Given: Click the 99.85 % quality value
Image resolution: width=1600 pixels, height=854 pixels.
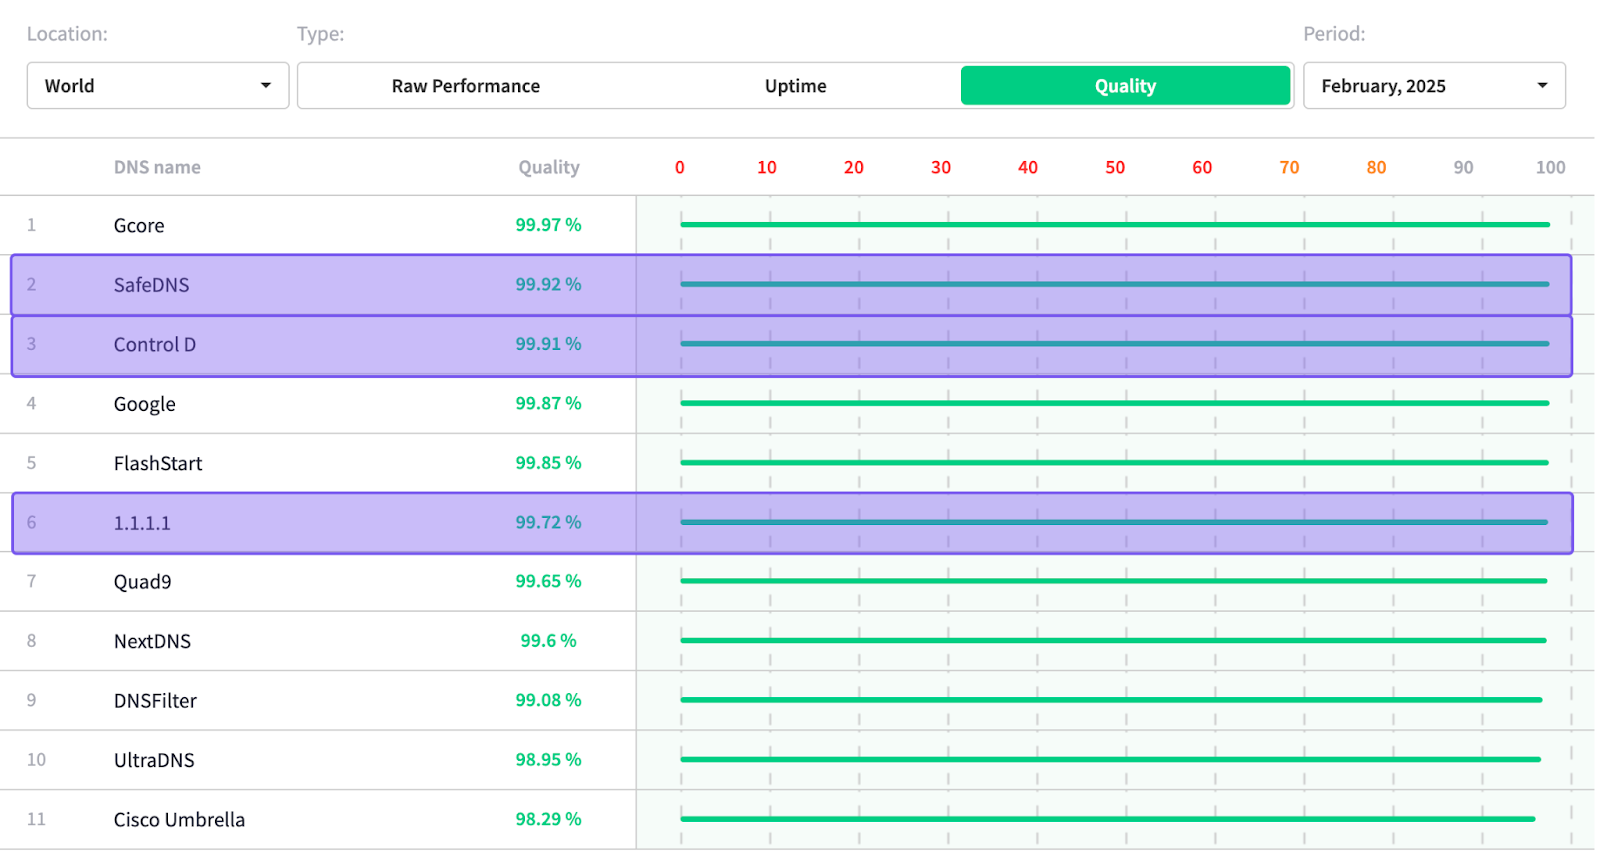Looking at the screenshot, I should pos(548,463).
